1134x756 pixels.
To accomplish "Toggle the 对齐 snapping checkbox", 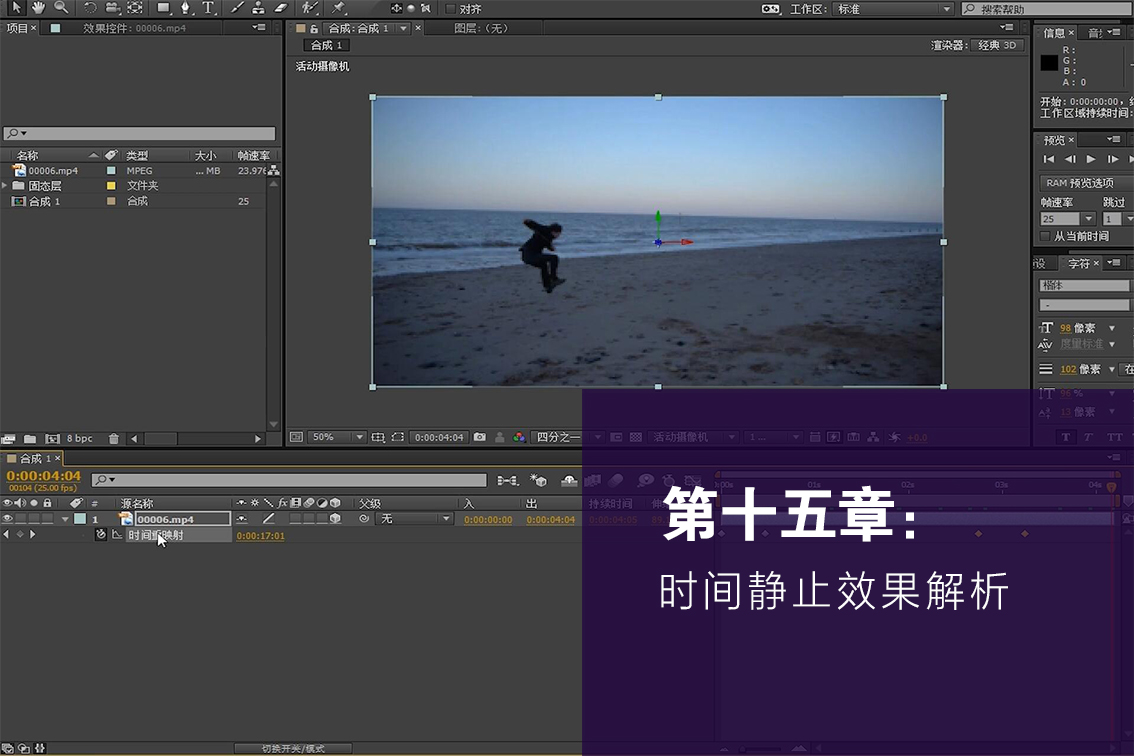I will 451,9.
